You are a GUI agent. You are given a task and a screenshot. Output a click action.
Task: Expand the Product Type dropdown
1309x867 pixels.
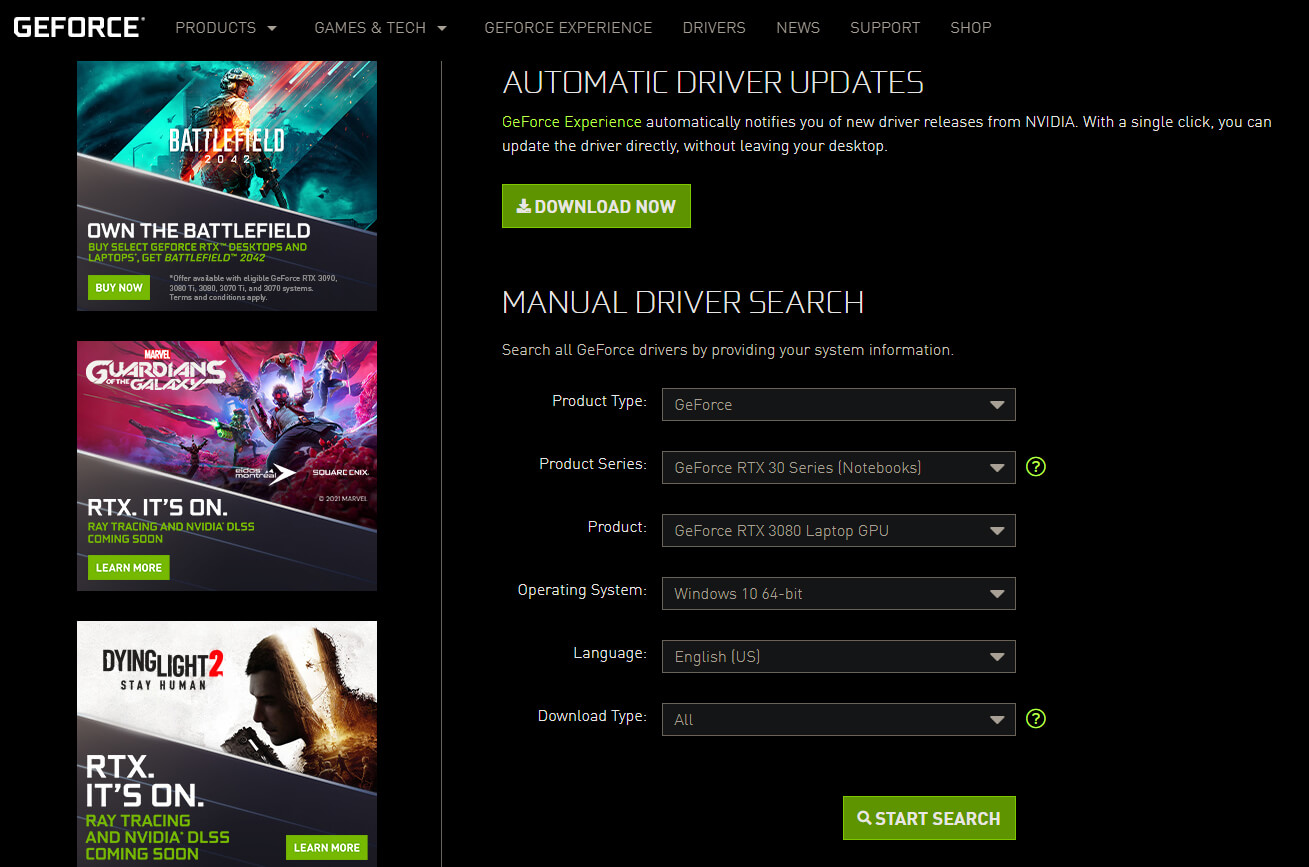[x=838, y=404]
